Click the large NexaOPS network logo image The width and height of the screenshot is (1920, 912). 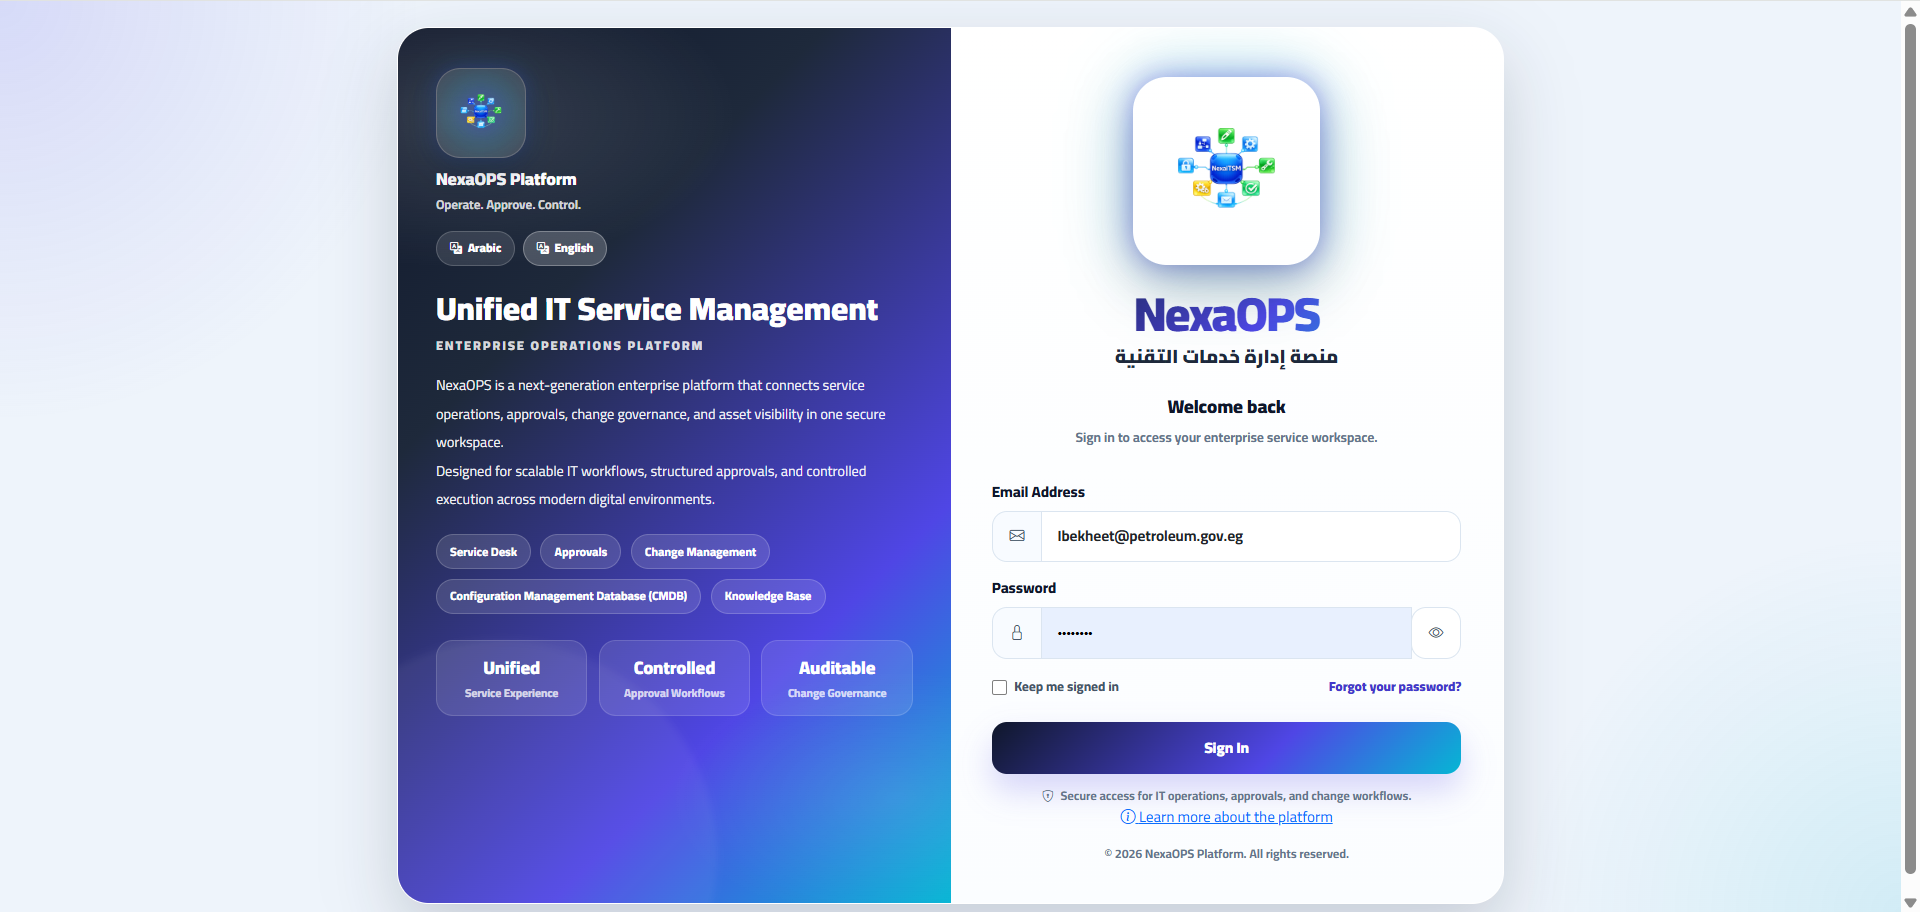(x=1226, y=171)
